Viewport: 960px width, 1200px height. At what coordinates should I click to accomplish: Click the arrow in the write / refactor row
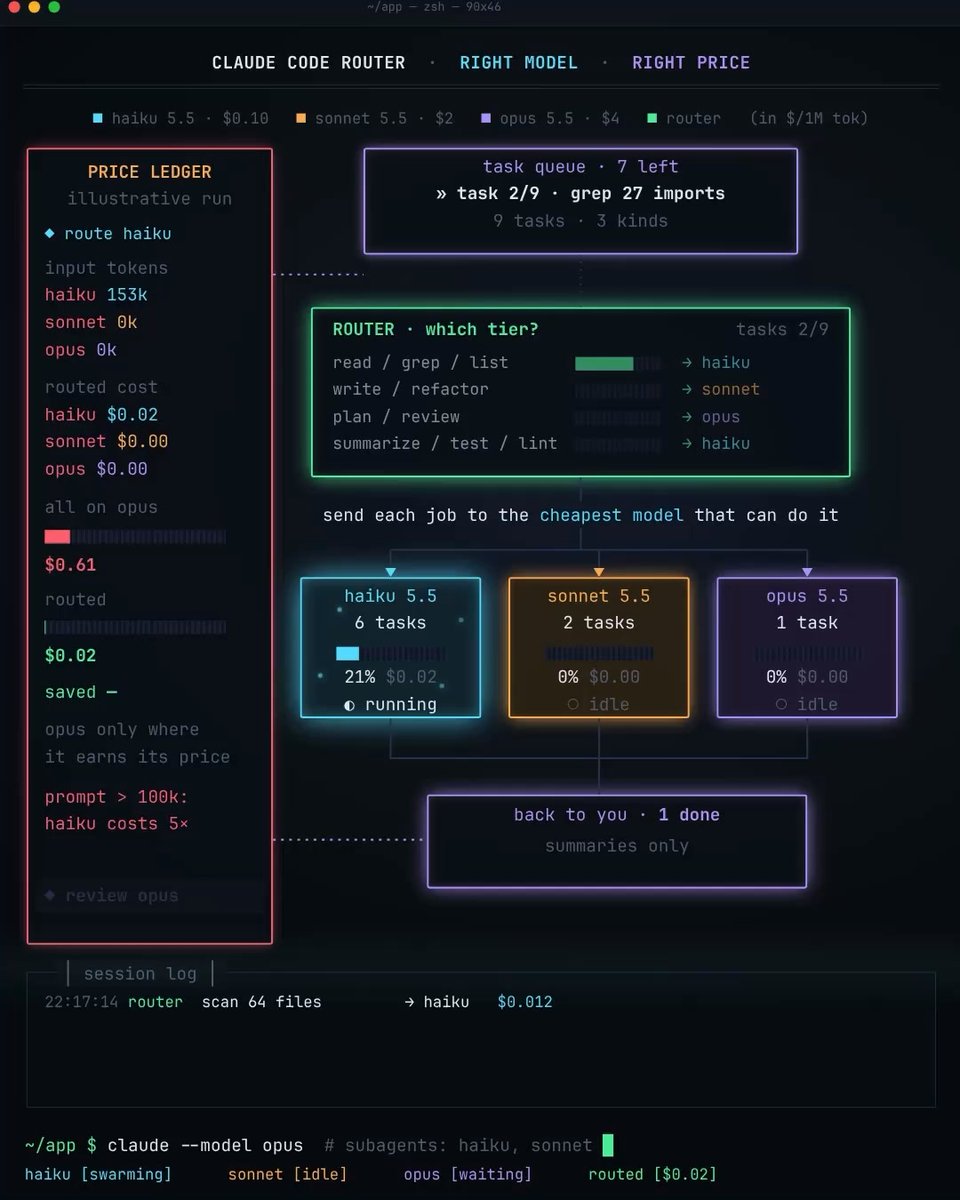686,389
